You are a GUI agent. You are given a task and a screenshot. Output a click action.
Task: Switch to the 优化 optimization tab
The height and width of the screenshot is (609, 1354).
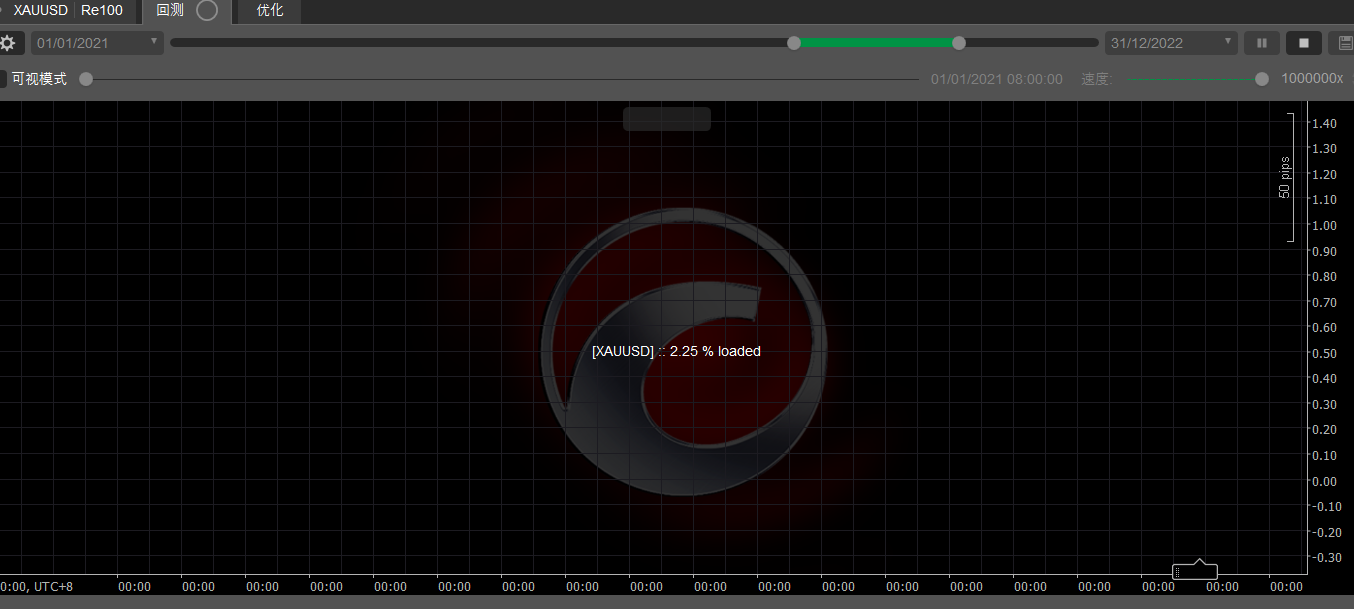[x=269, y=11]
